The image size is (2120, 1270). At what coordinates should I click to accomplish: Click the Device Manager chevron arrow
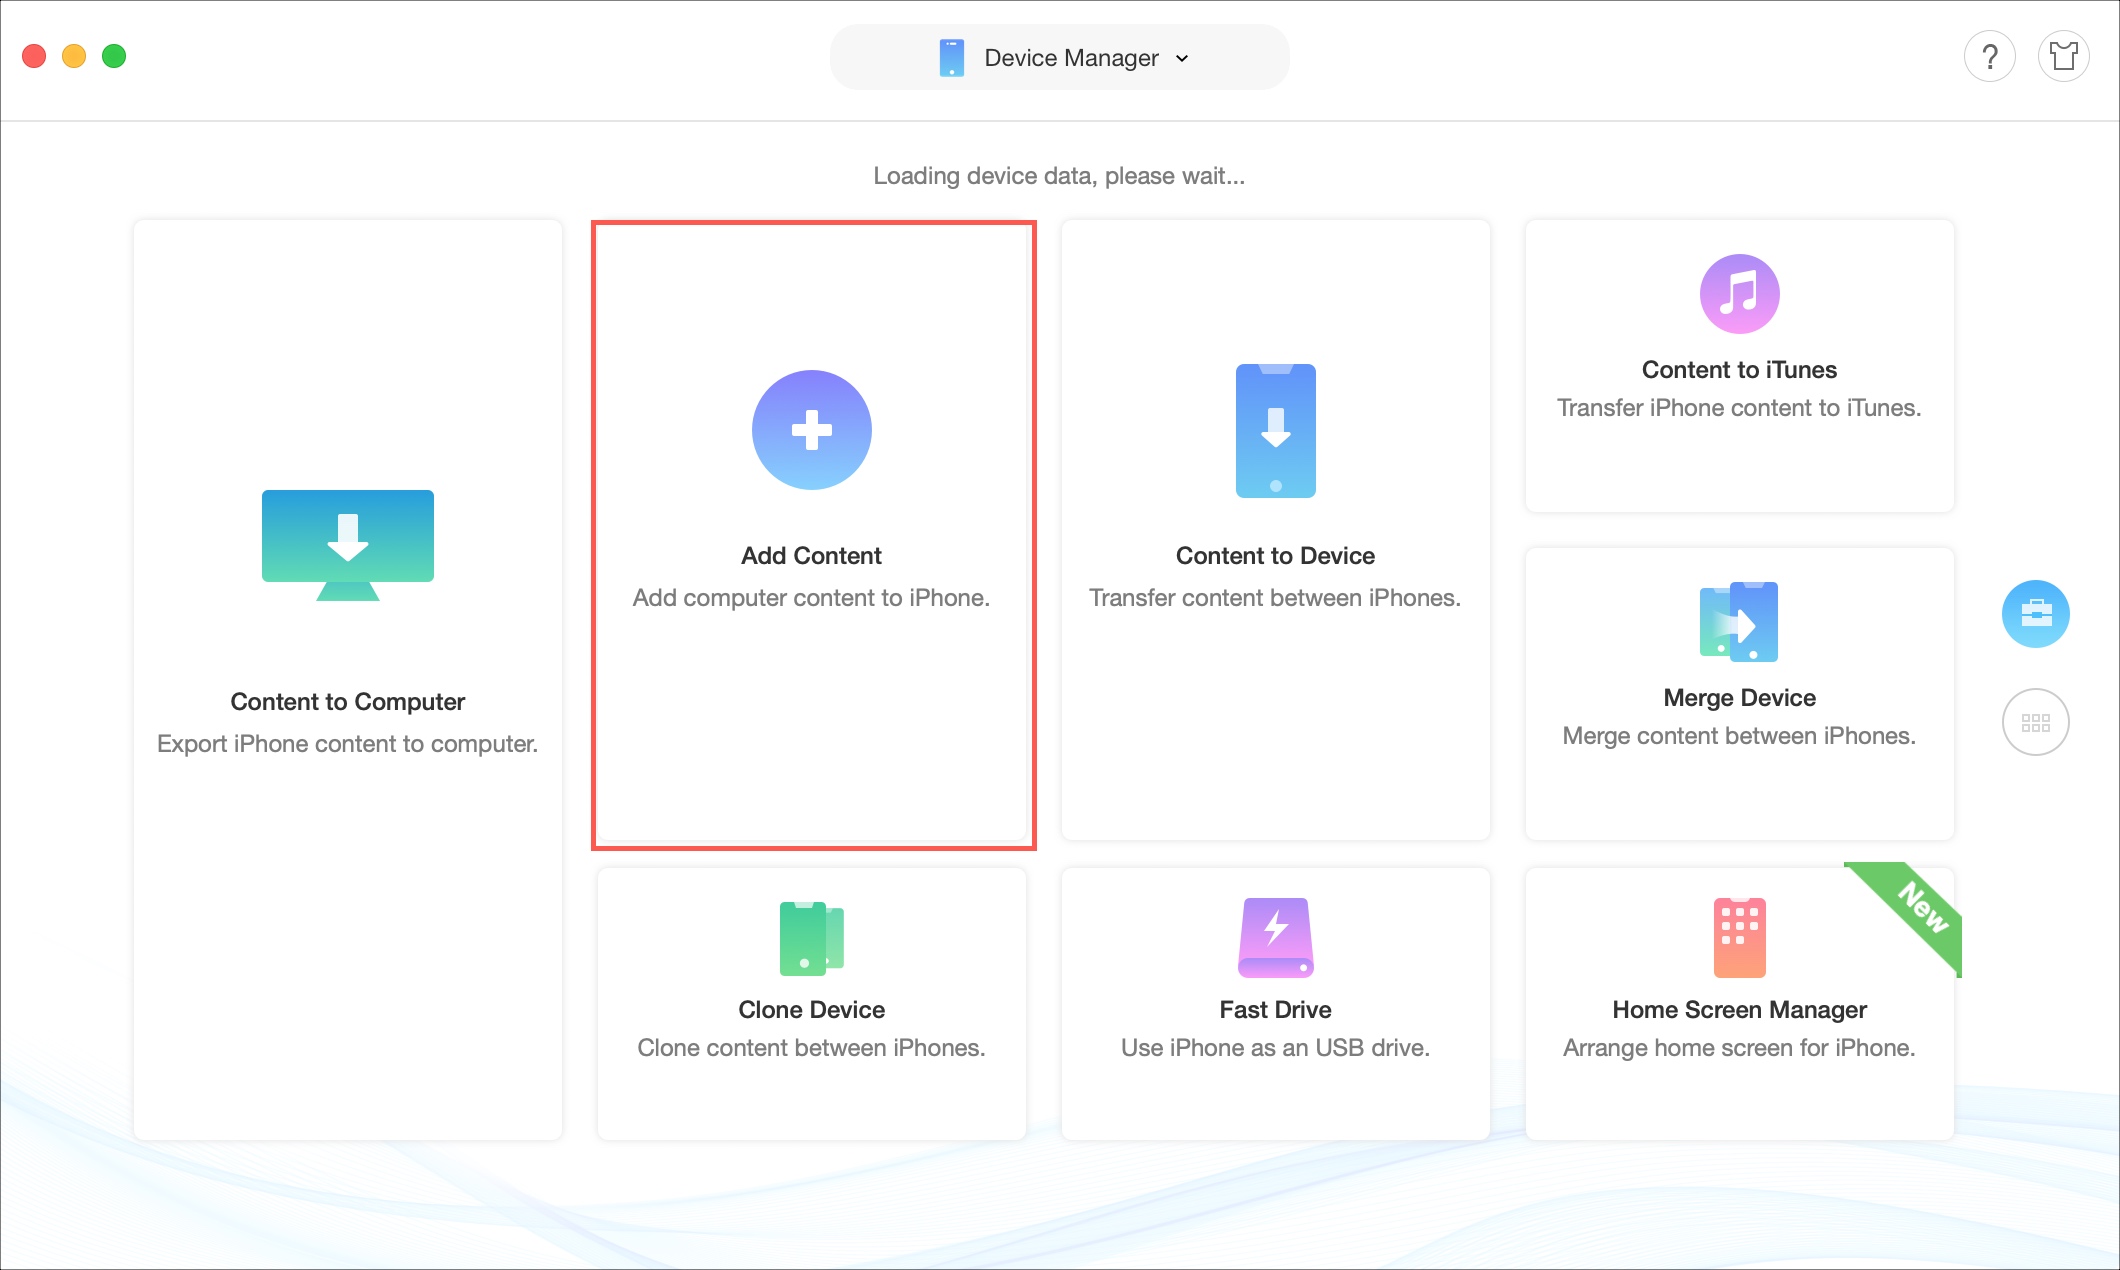click(1182, 59)
